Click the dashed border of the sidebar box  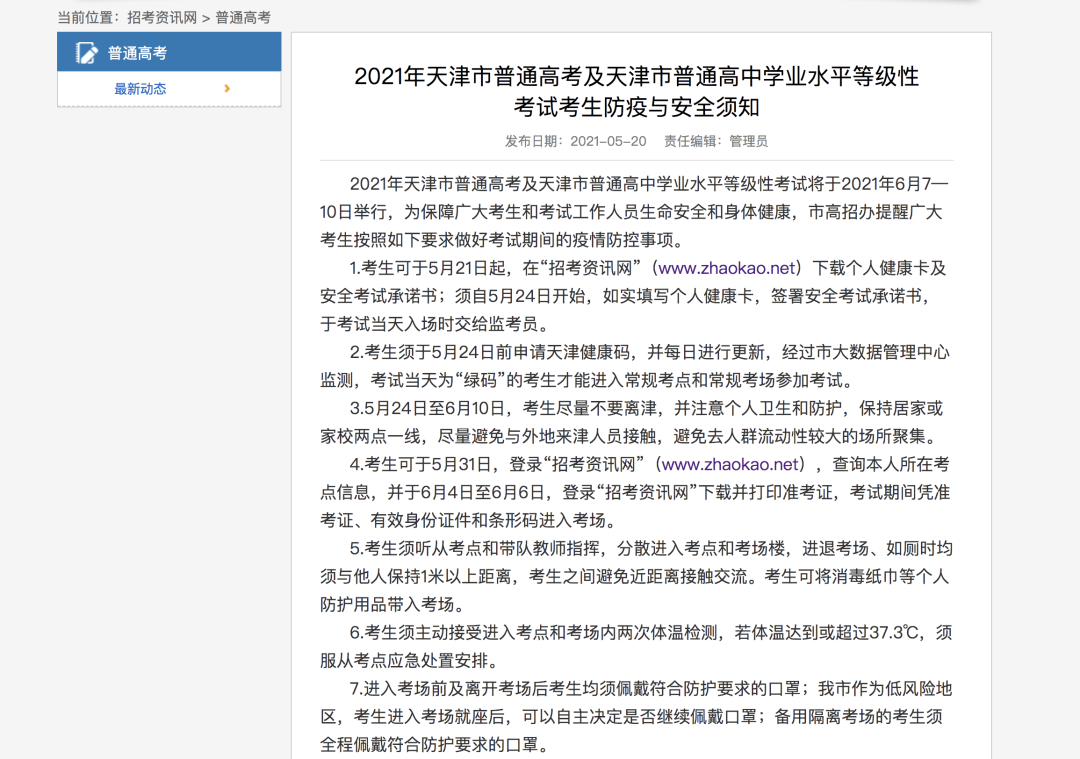169,103
